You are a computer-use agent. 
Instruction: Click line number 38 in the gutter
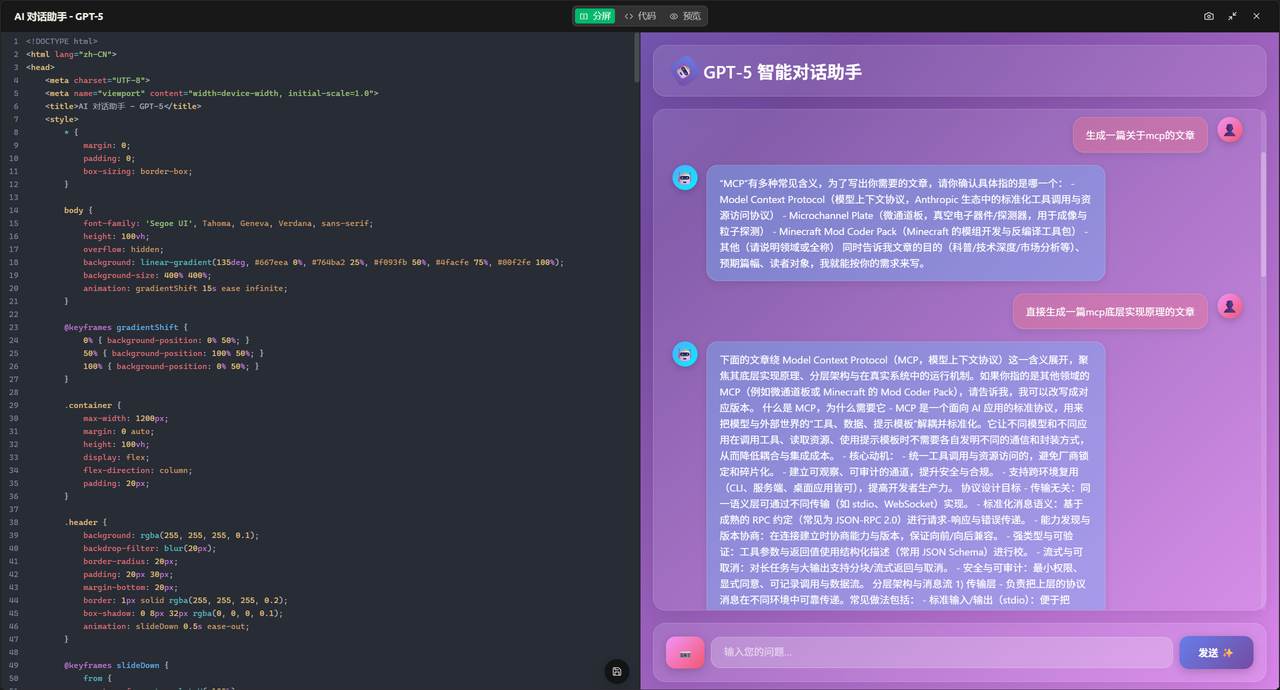(15, 522)
